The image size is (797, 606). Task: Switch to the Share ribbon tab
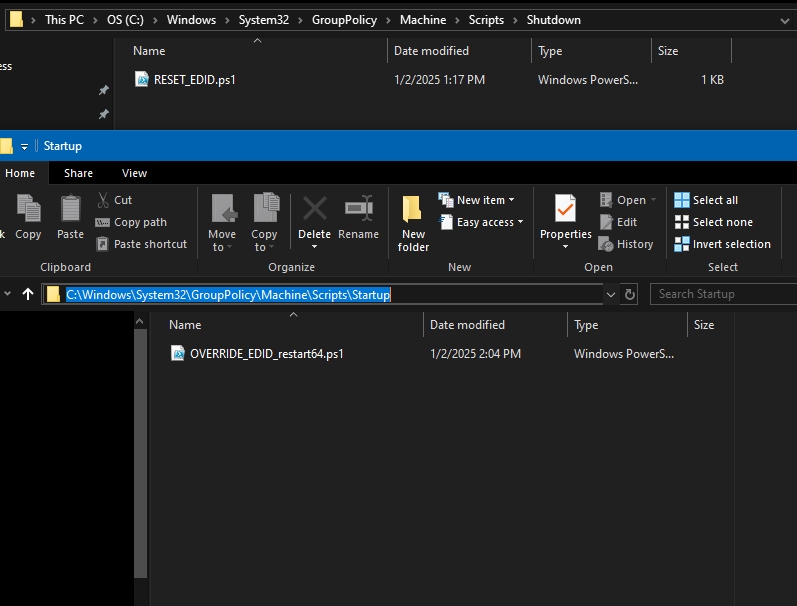pyautogui.click(x=78, y=173)
